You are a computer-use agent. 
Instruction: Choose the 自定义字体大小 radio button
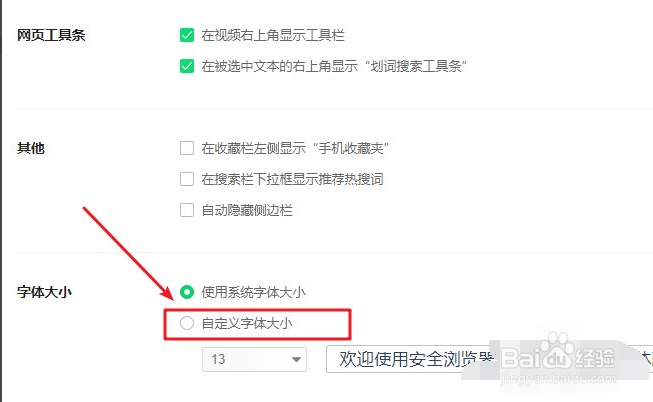point(186,323)
